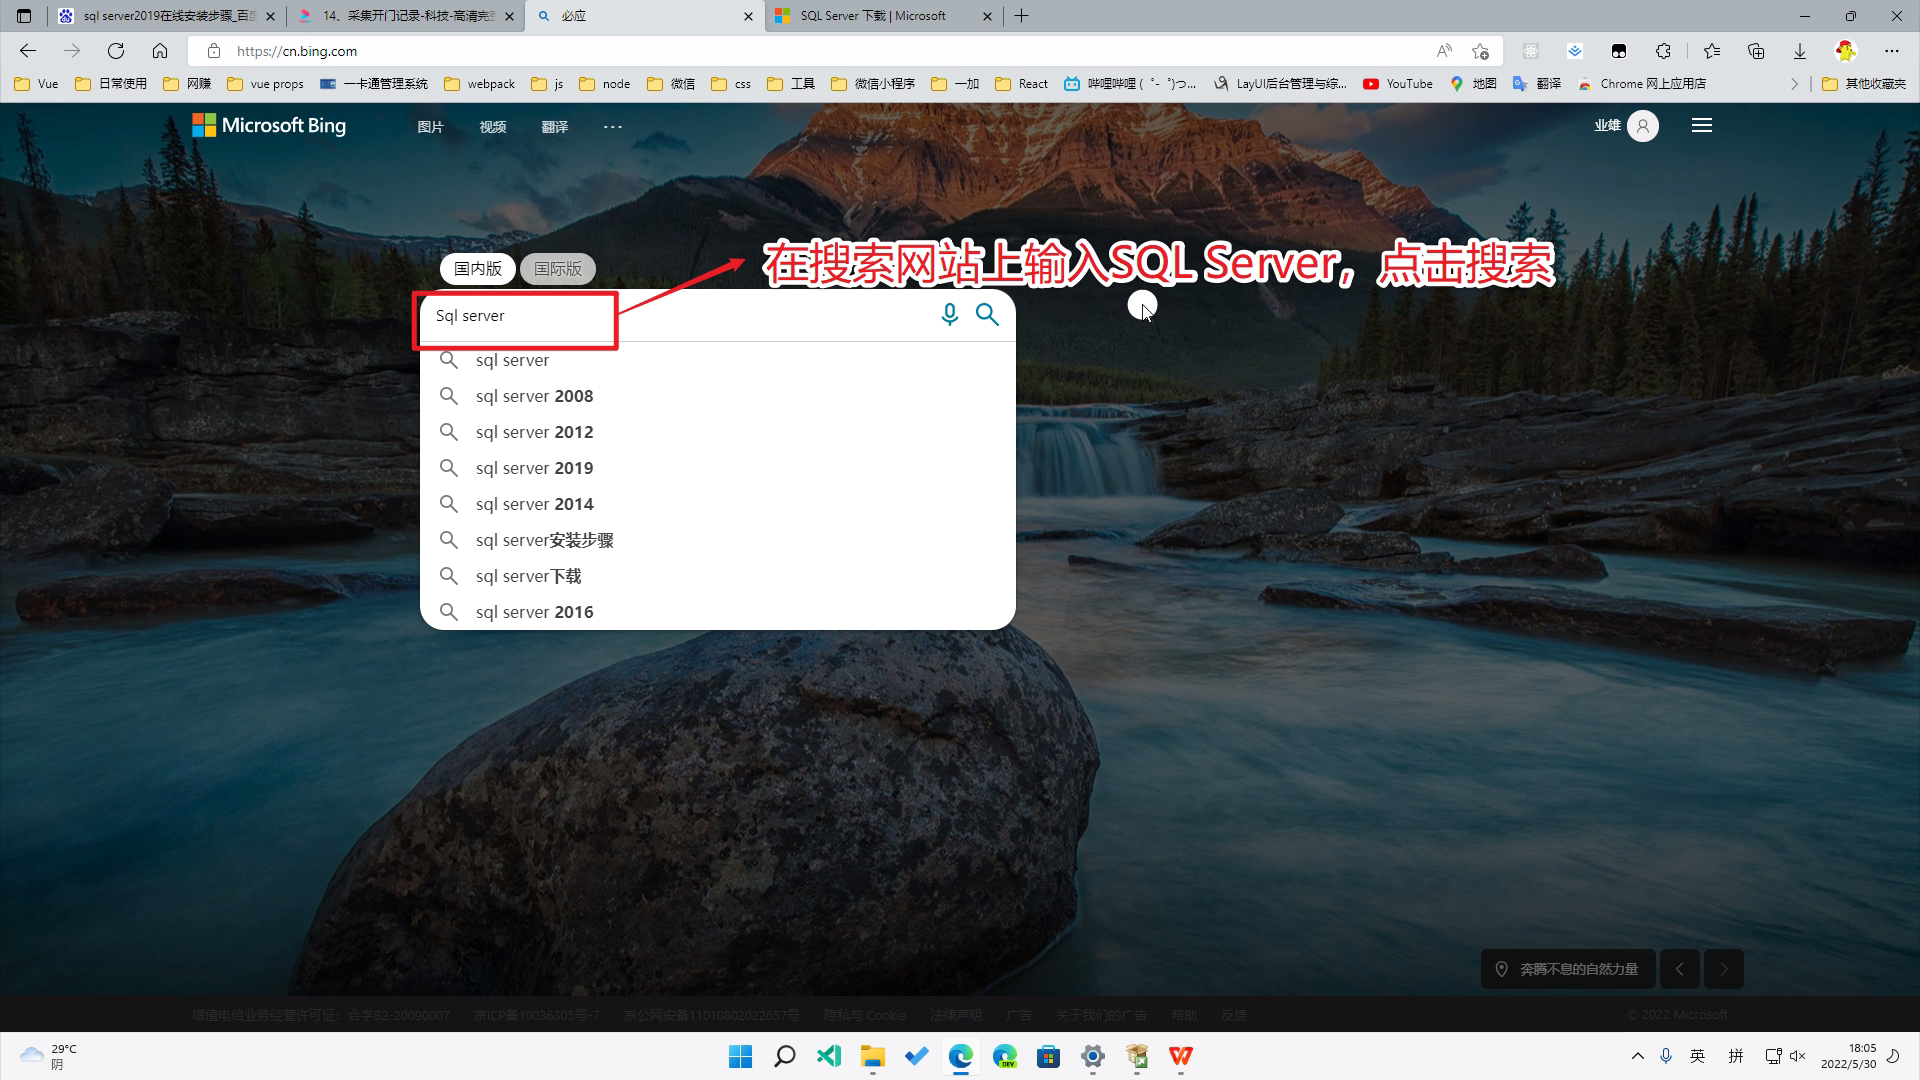This screenshot has width=1920, height=1080.
Task: Switch to the 采集开门记录 tab
Action: [x=406, y=16]
